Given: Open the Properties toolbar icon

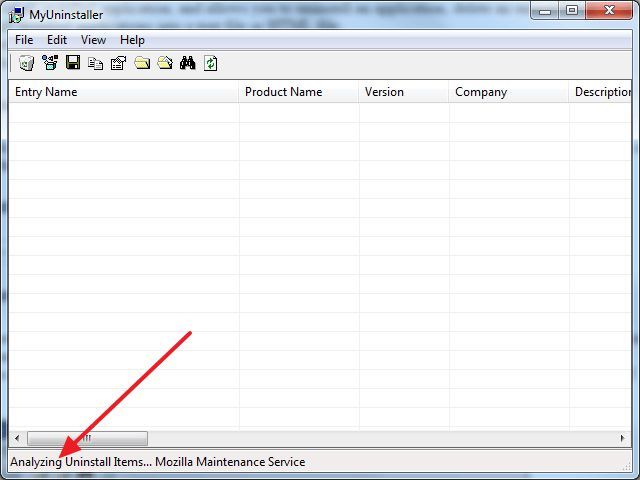Looking at the screenshot, I should point(118,63).
